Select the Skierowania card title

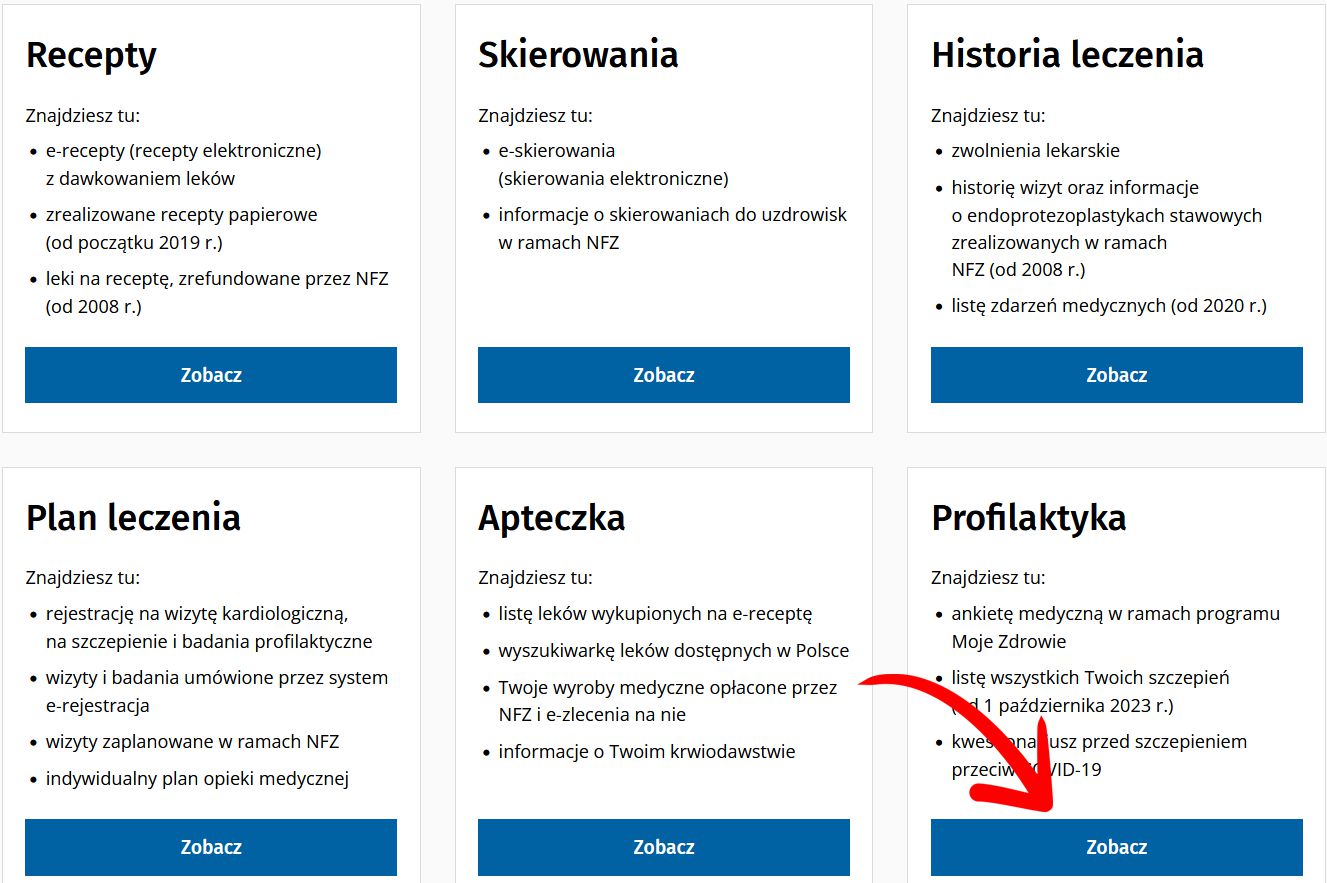(x=578, y=54)
